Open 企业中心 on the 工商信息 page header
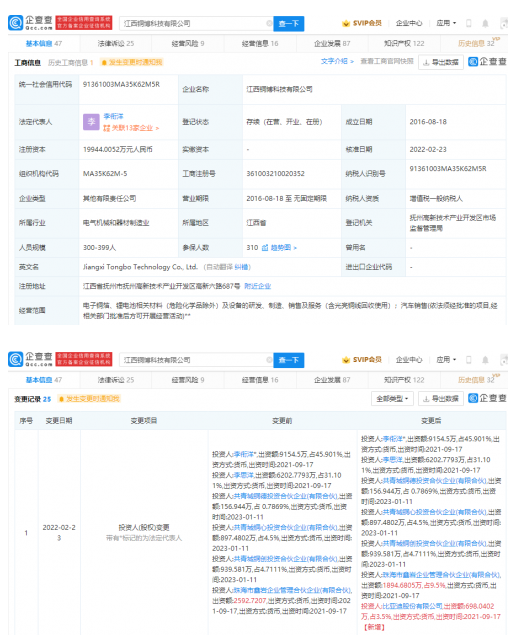Image resolution: width=515 pixels, height=638 pixels. pos(409,23)
